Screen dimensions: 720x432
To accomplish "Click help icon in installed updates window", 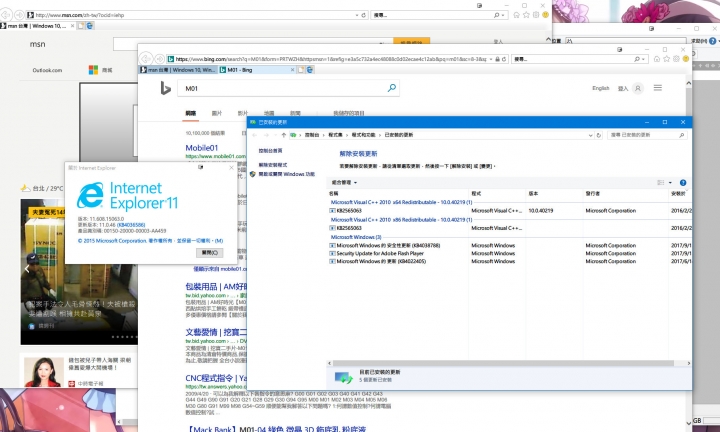I will point(683,183).
